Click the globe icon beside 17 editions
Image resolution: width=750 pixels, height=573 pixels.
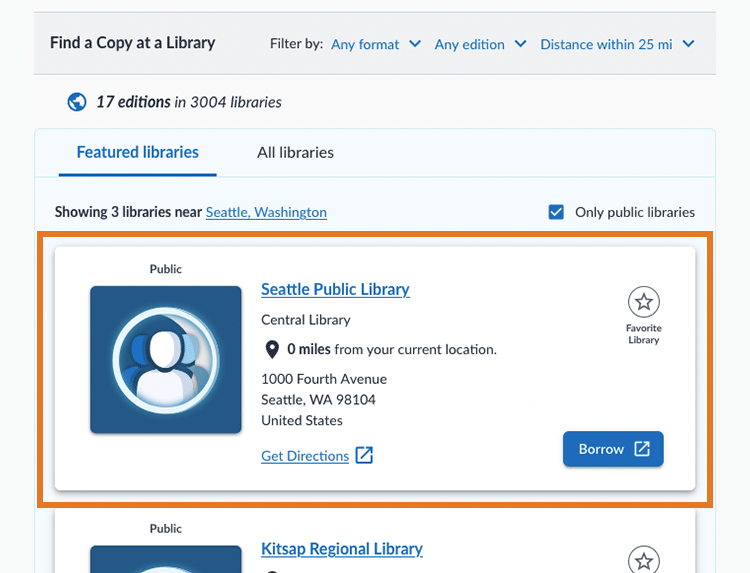coord(77,102)
